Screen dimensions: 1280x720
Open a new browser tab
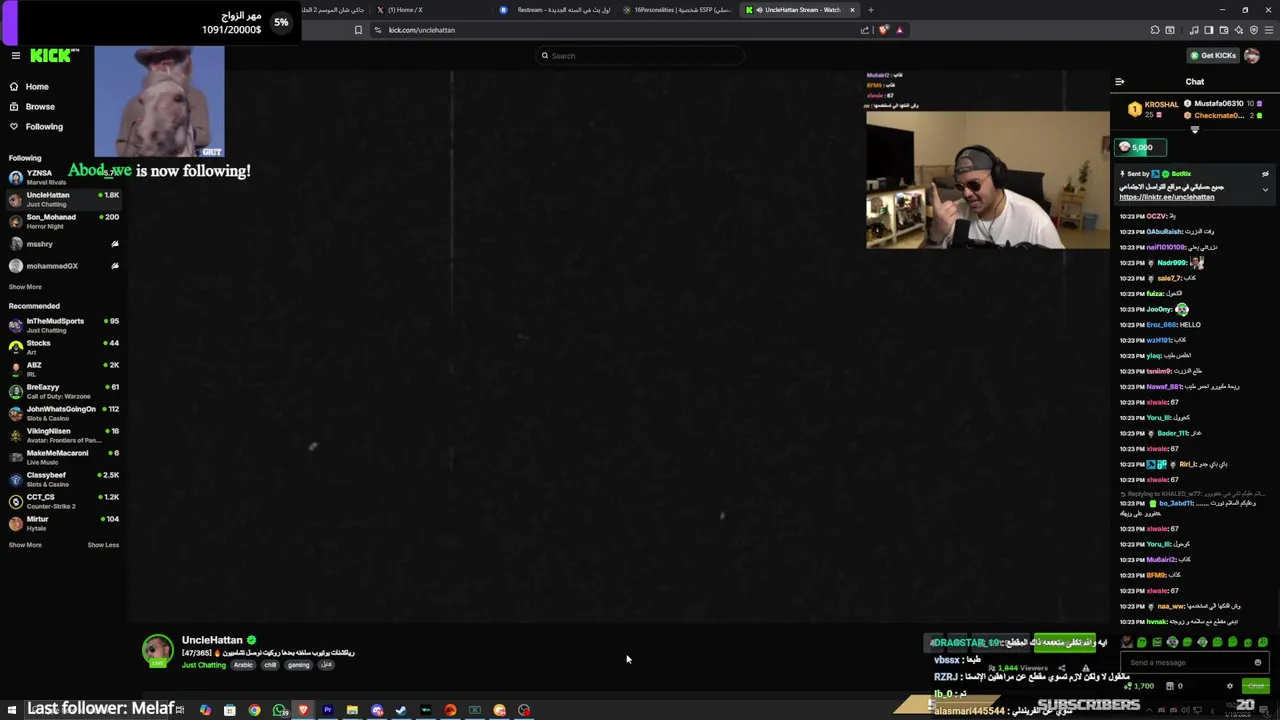pos(870,10)
